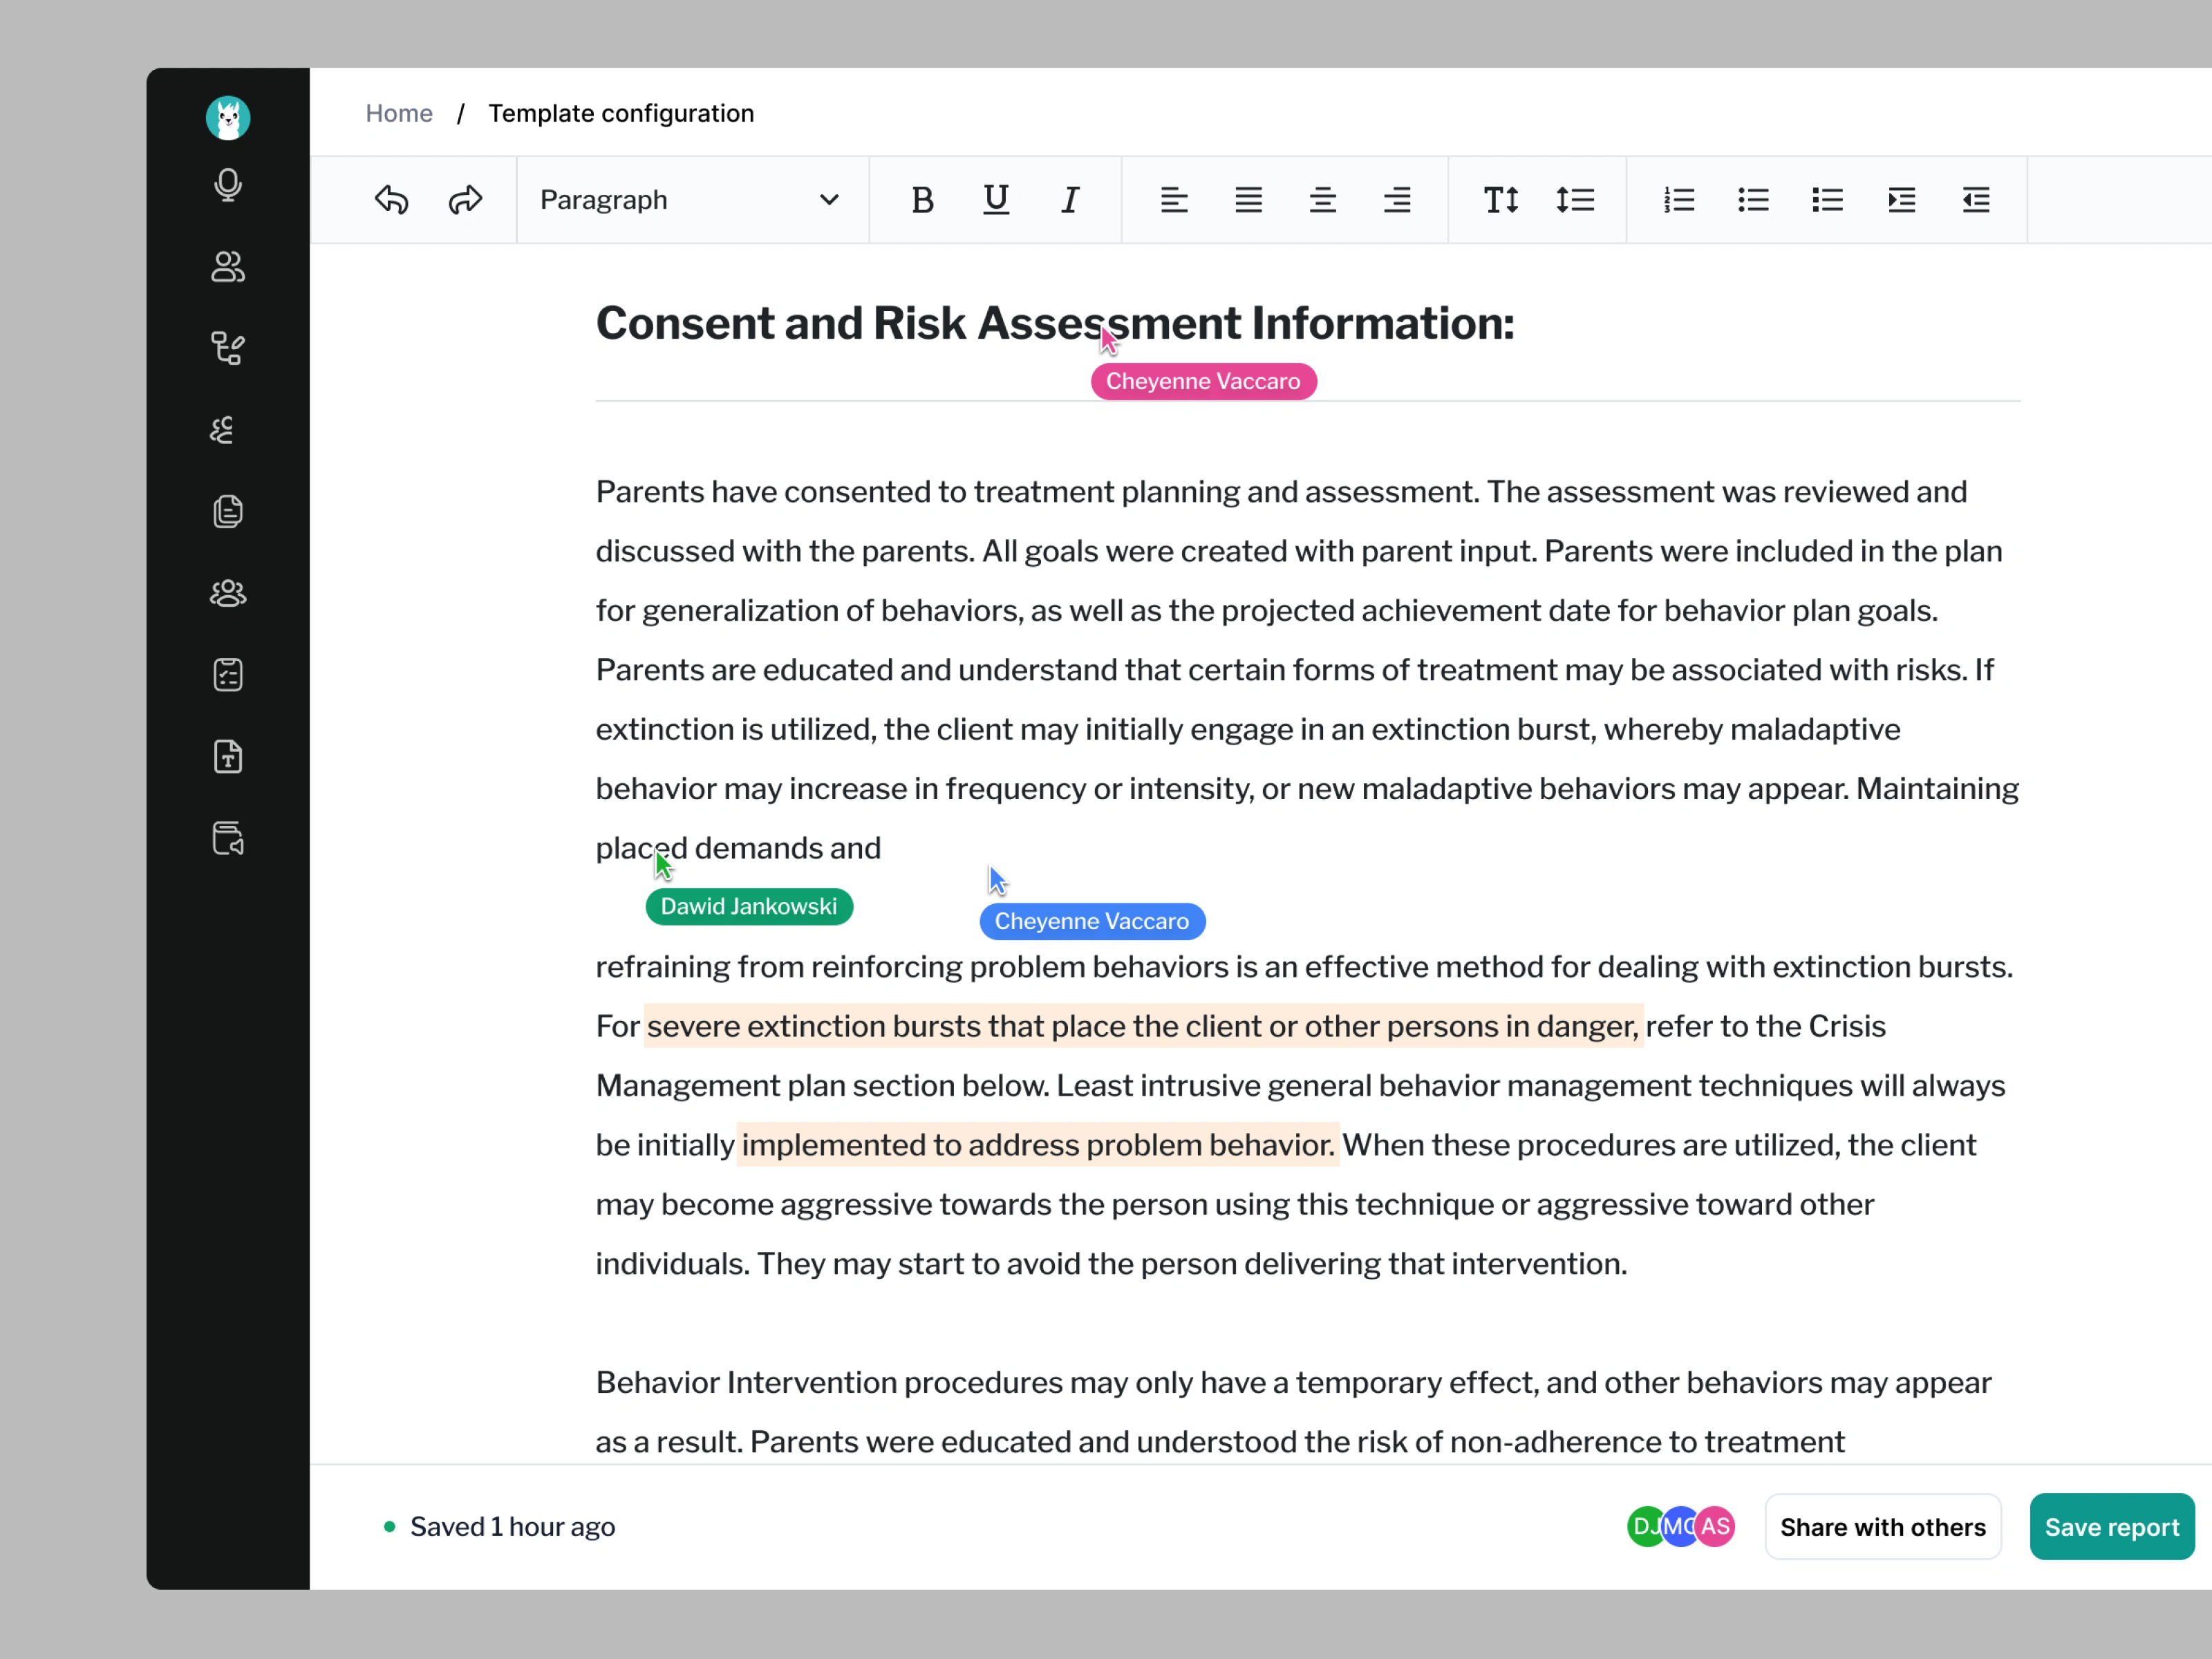2212x1659 pixels.
Task: Insert a numbered list
Action: coord(1679,200)
